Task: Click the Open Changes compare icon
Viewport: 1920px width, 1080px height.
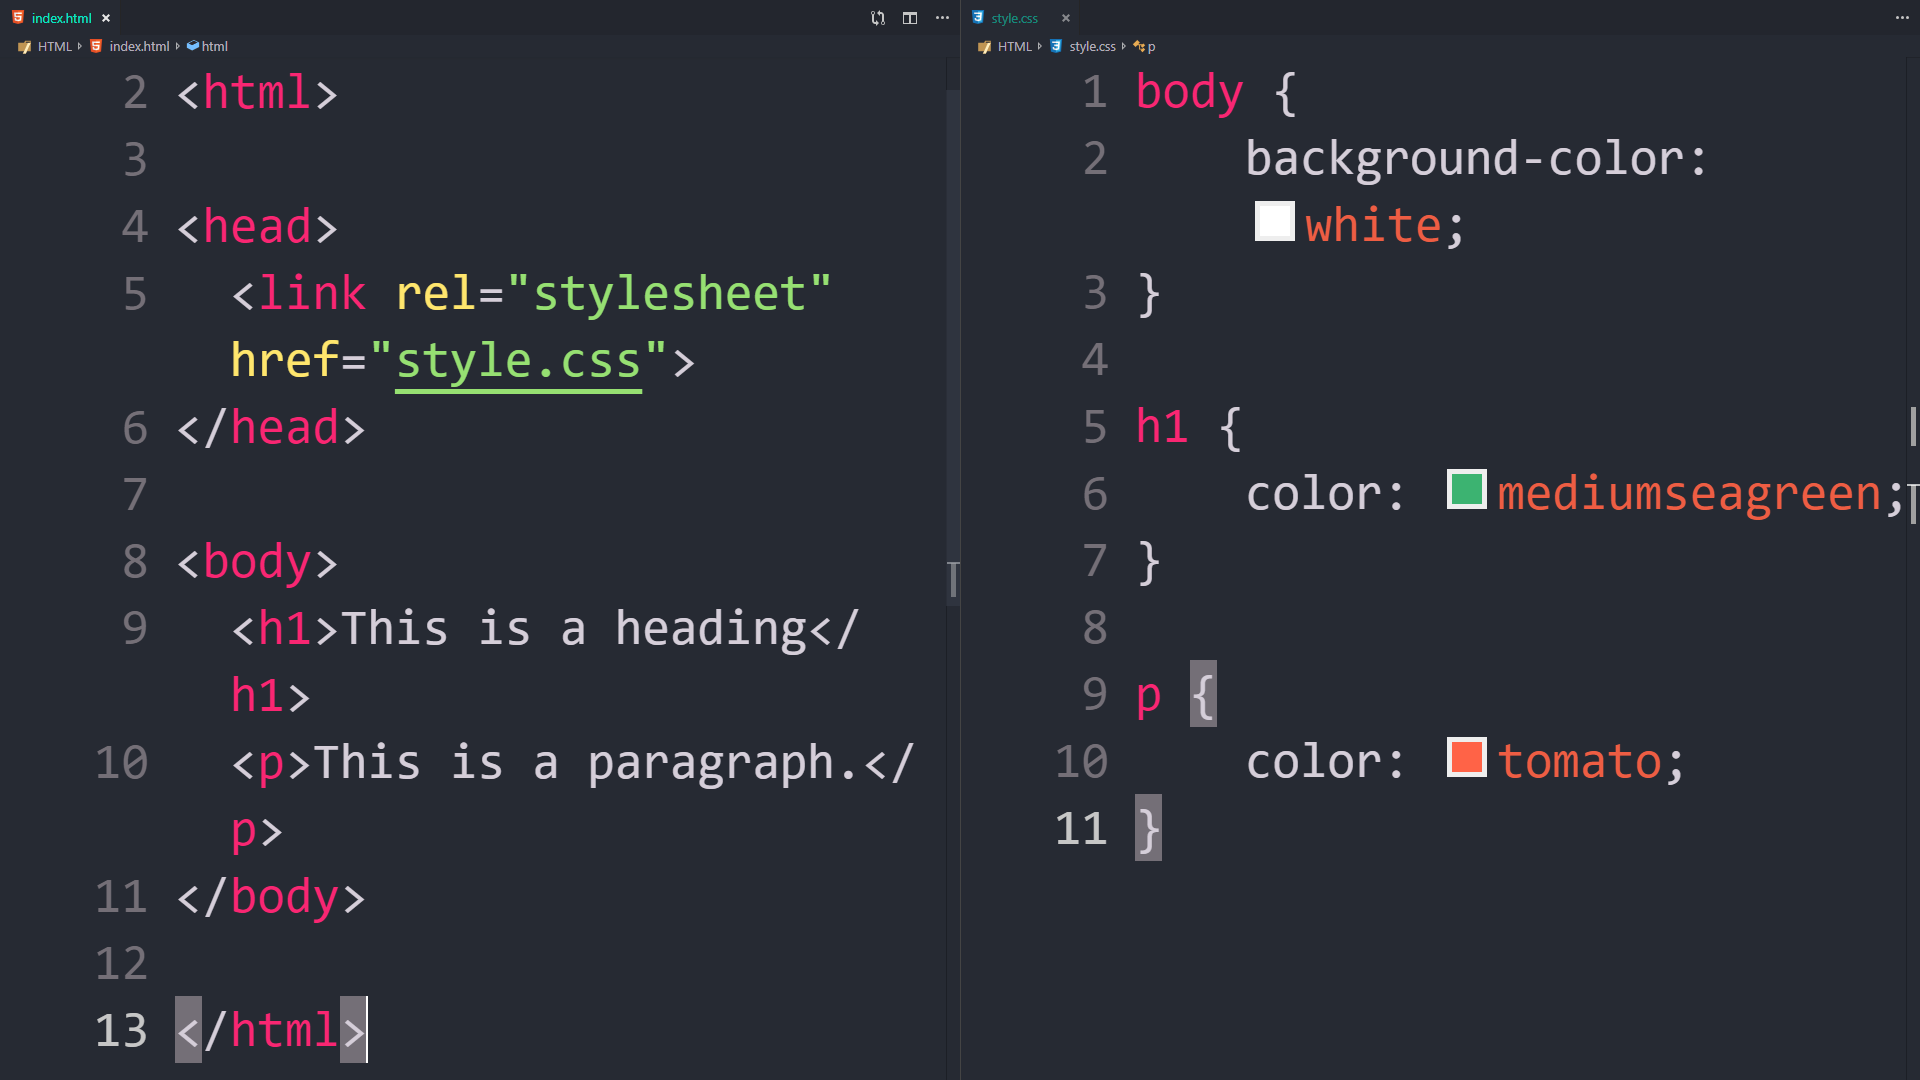Action: [878, 18]
